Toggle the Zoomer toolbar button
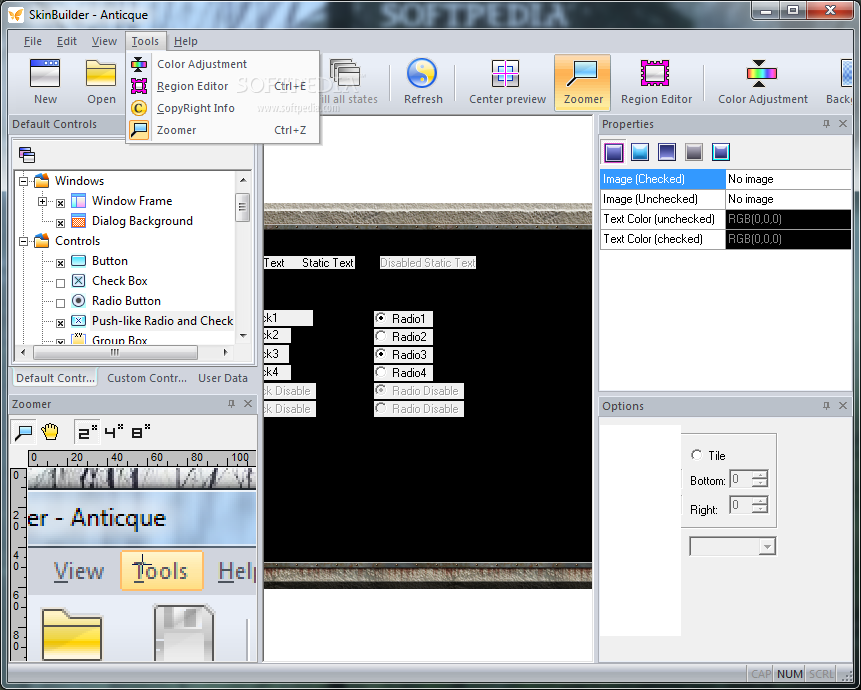Viewport: 861px width, 690px height. (582, 82)
